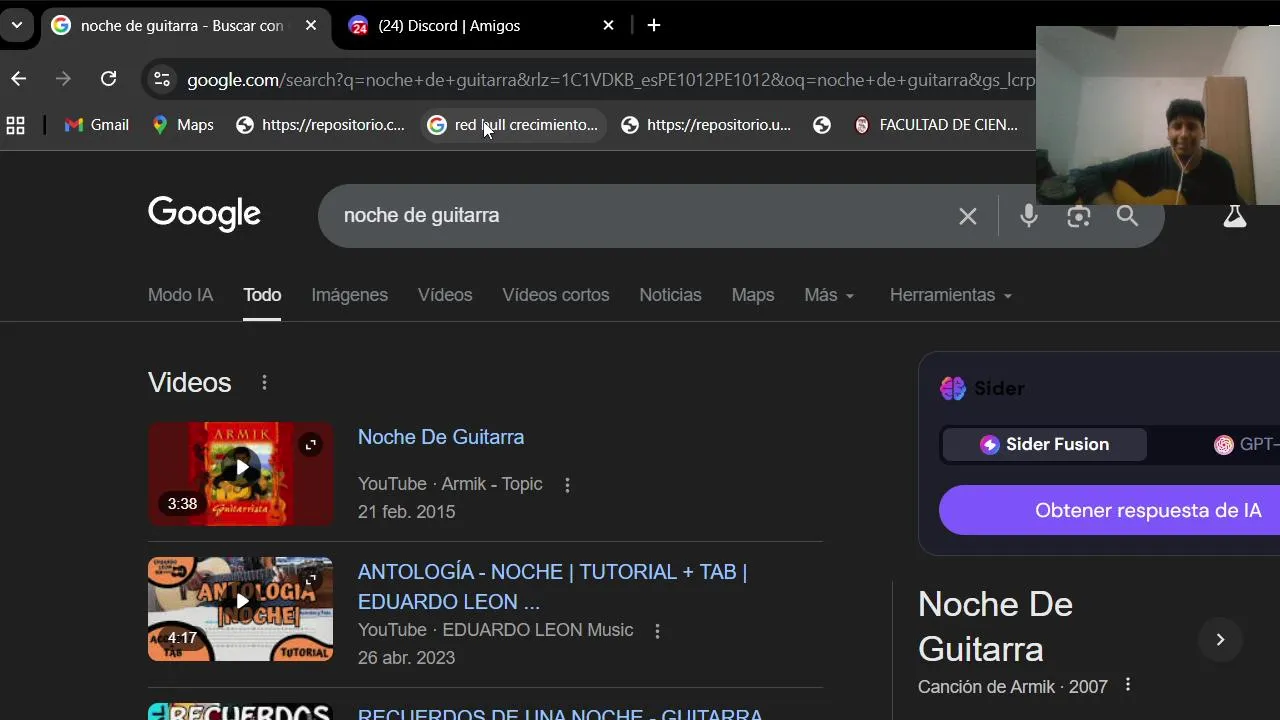1280x720 pixels.
Task: Expand knowledge panel with right chevron
Action: tap(1220, 640)
